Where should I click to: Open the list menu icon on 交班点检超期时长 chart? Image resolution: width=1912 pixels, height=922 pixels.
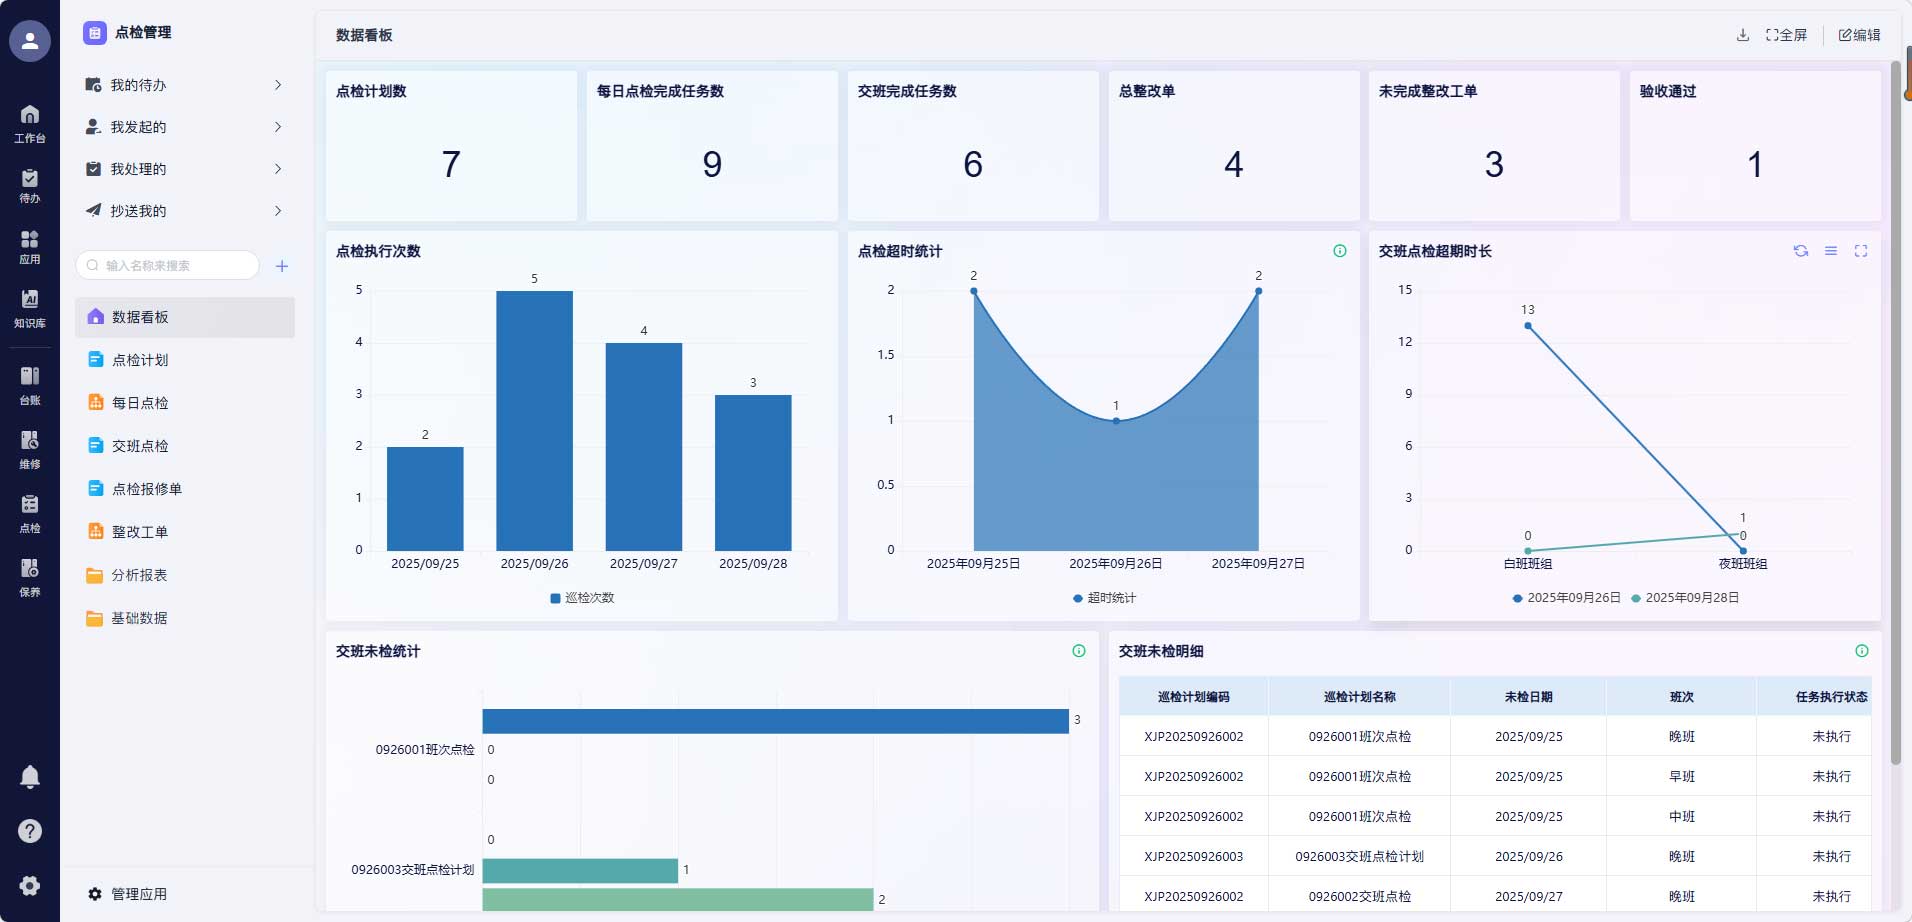click(x=1830, y=251)
